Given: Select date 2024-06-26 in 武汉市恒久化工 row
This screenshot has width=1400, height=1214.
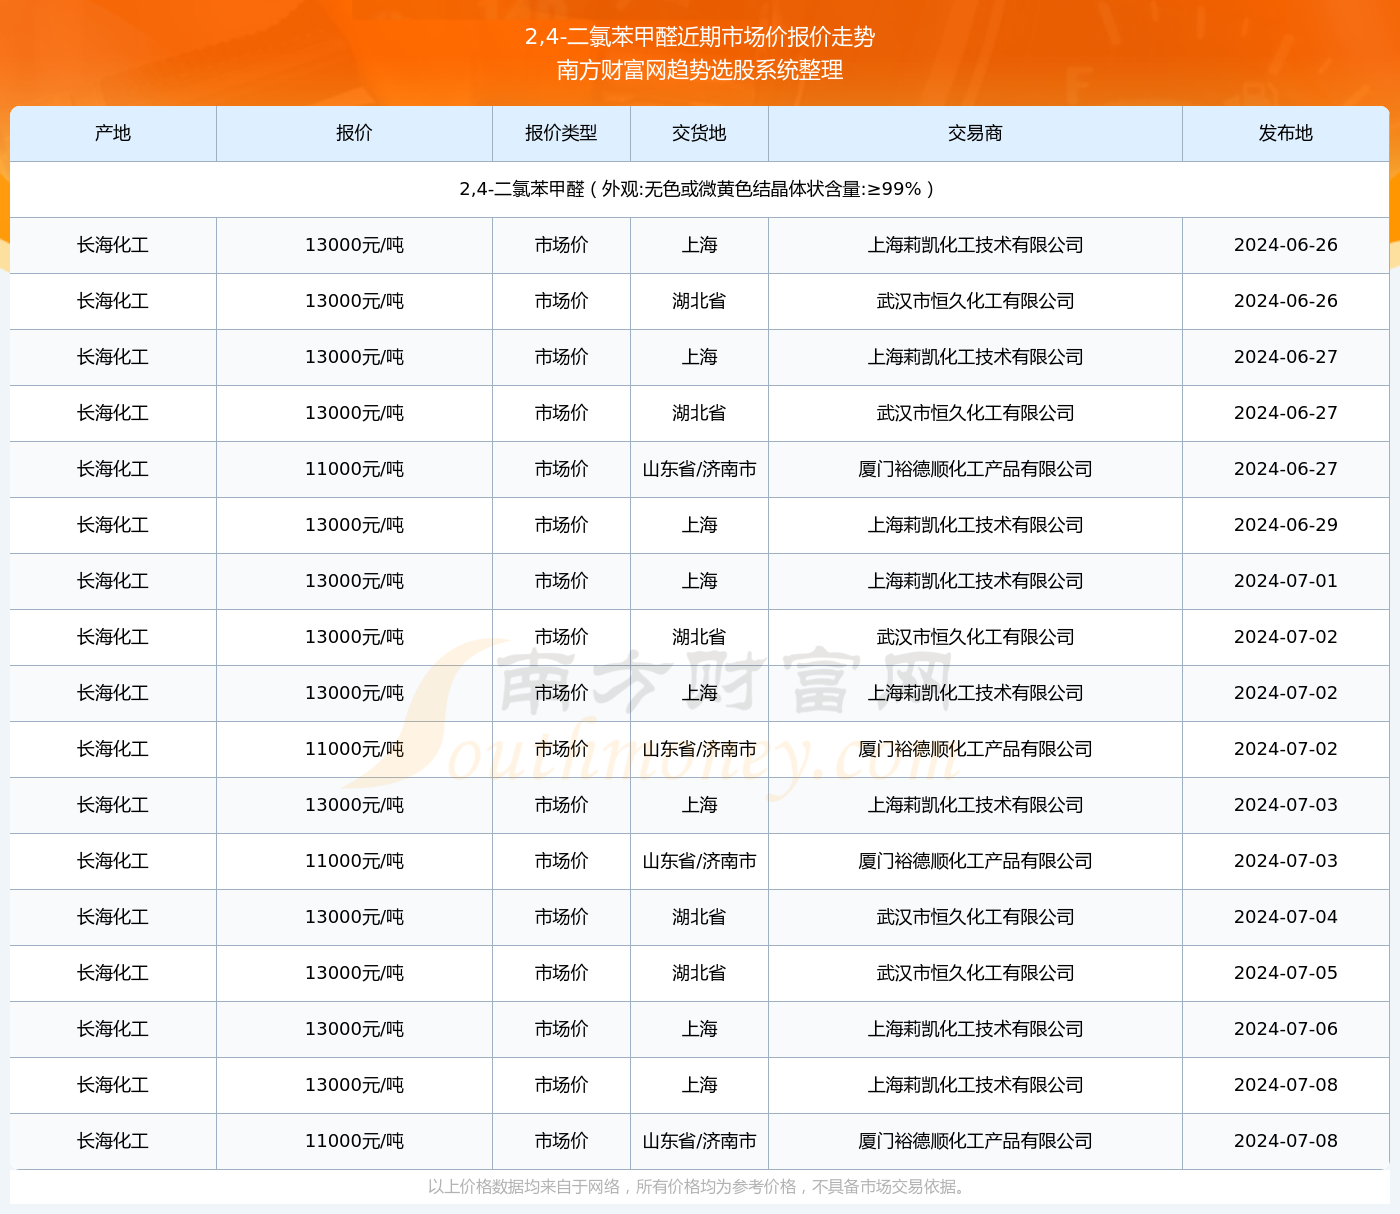Looking at the screenshot, I should tap(1286, 301).
